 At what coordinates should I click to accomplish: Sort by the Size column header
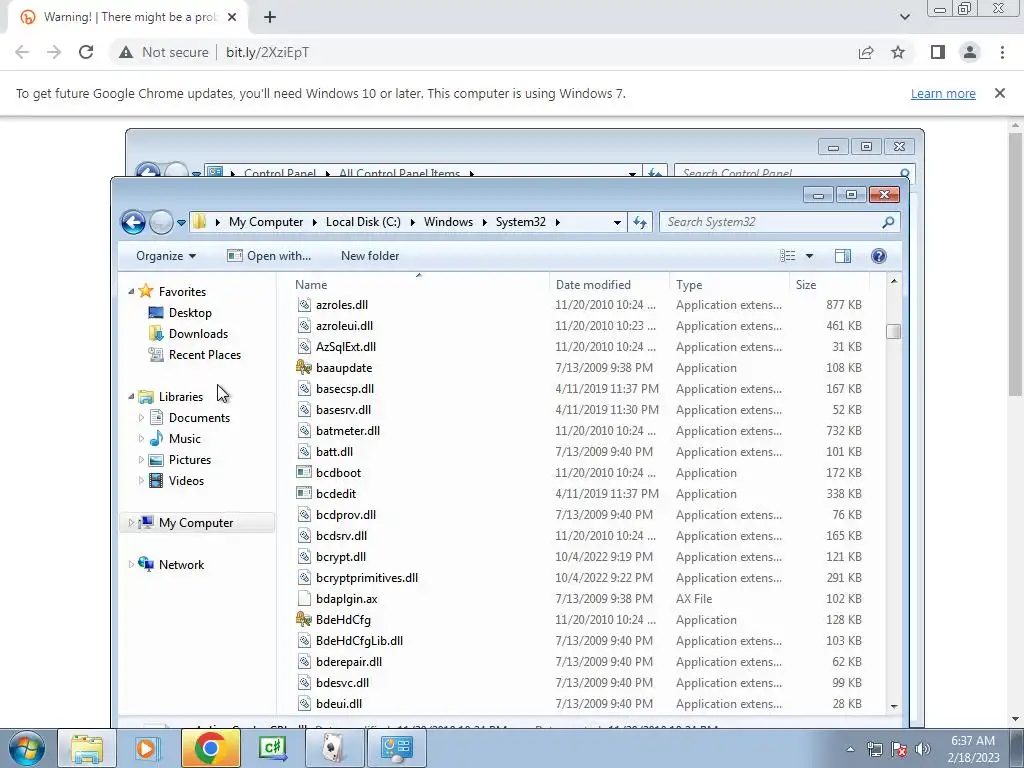829,285
